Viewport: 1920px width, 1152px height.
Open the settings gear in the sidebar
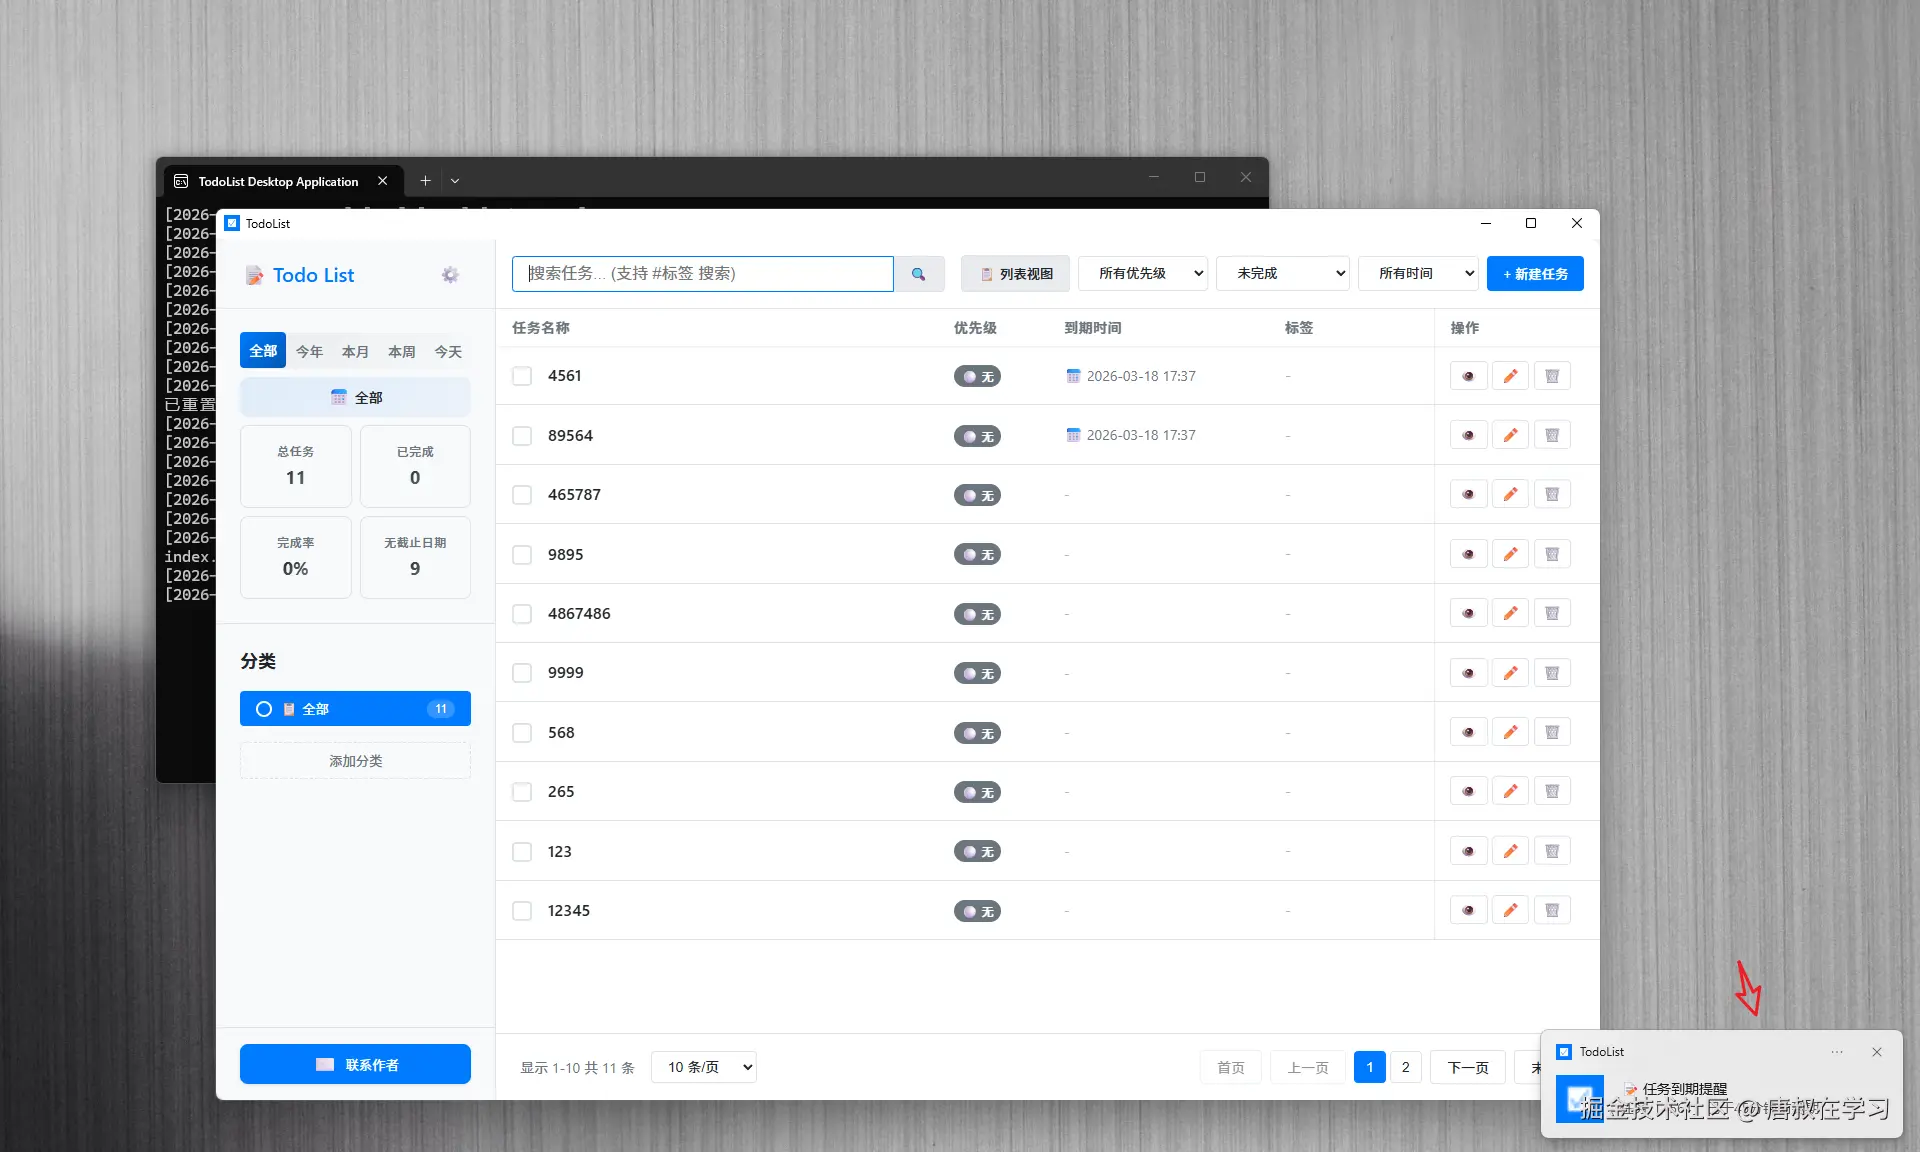point(450,275)
